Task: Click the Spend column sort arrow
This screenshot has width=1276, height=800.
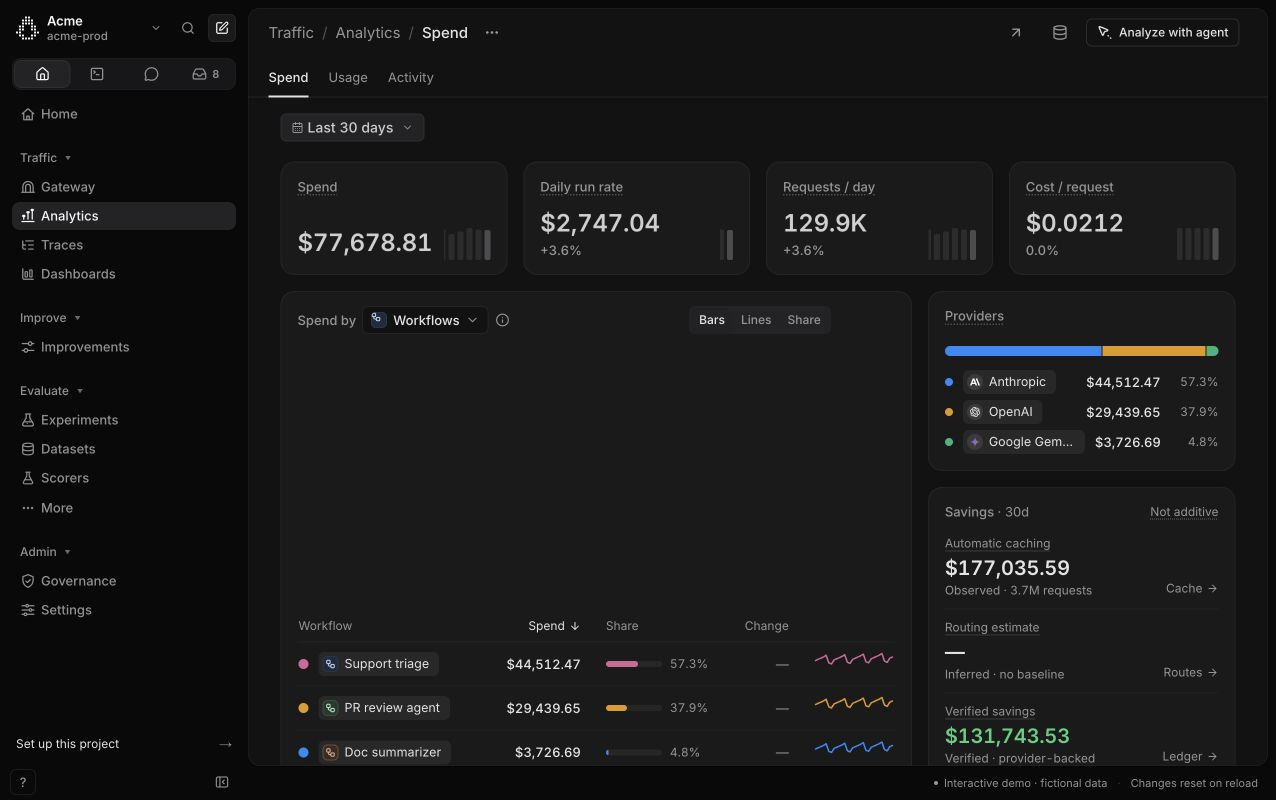Action: 575,626
